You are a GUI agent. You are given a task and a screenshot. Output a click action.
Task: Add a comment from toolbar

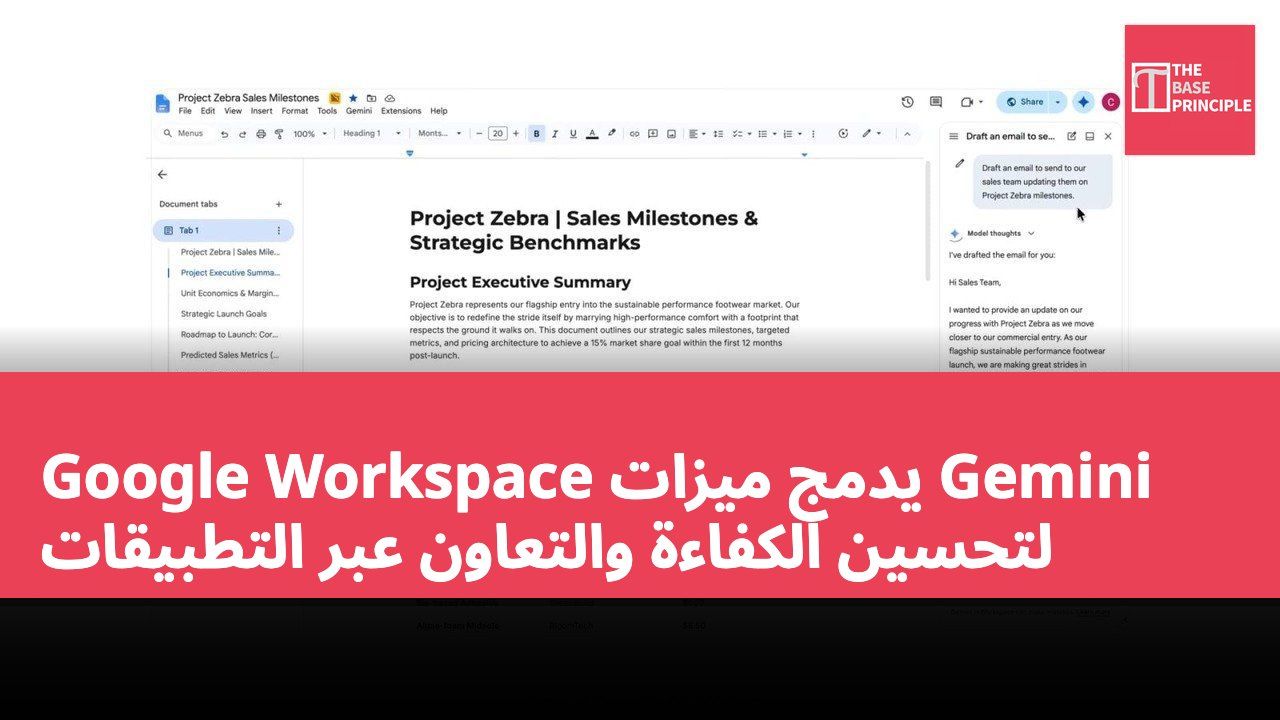[x=653, y=133]
